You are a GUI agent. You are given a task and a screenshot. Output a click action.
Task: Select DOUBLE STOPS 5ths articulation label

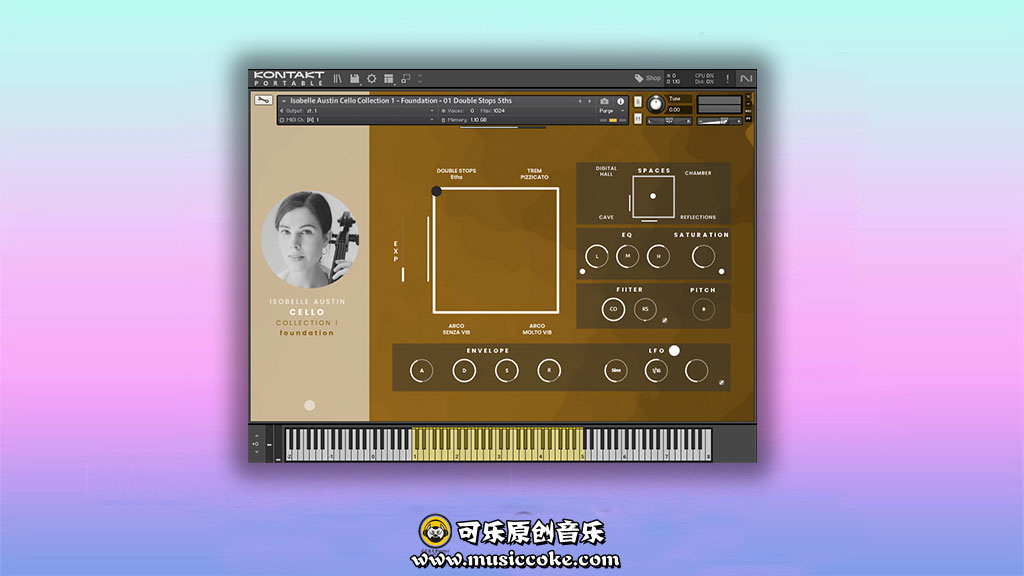[456, 174]
